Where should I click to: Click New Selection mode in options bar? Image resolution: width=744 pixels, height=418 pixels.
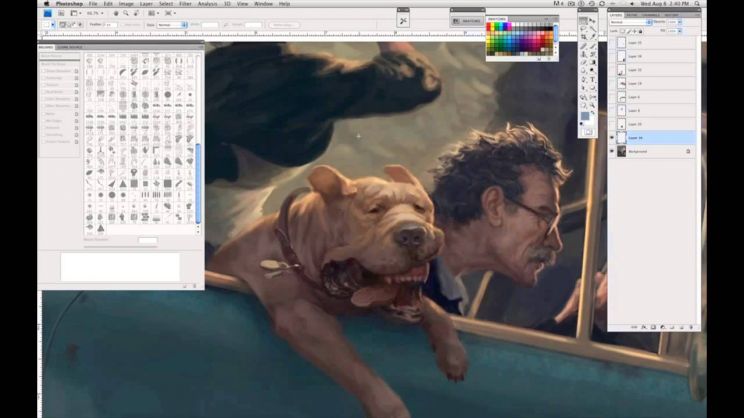pos(63,24)
